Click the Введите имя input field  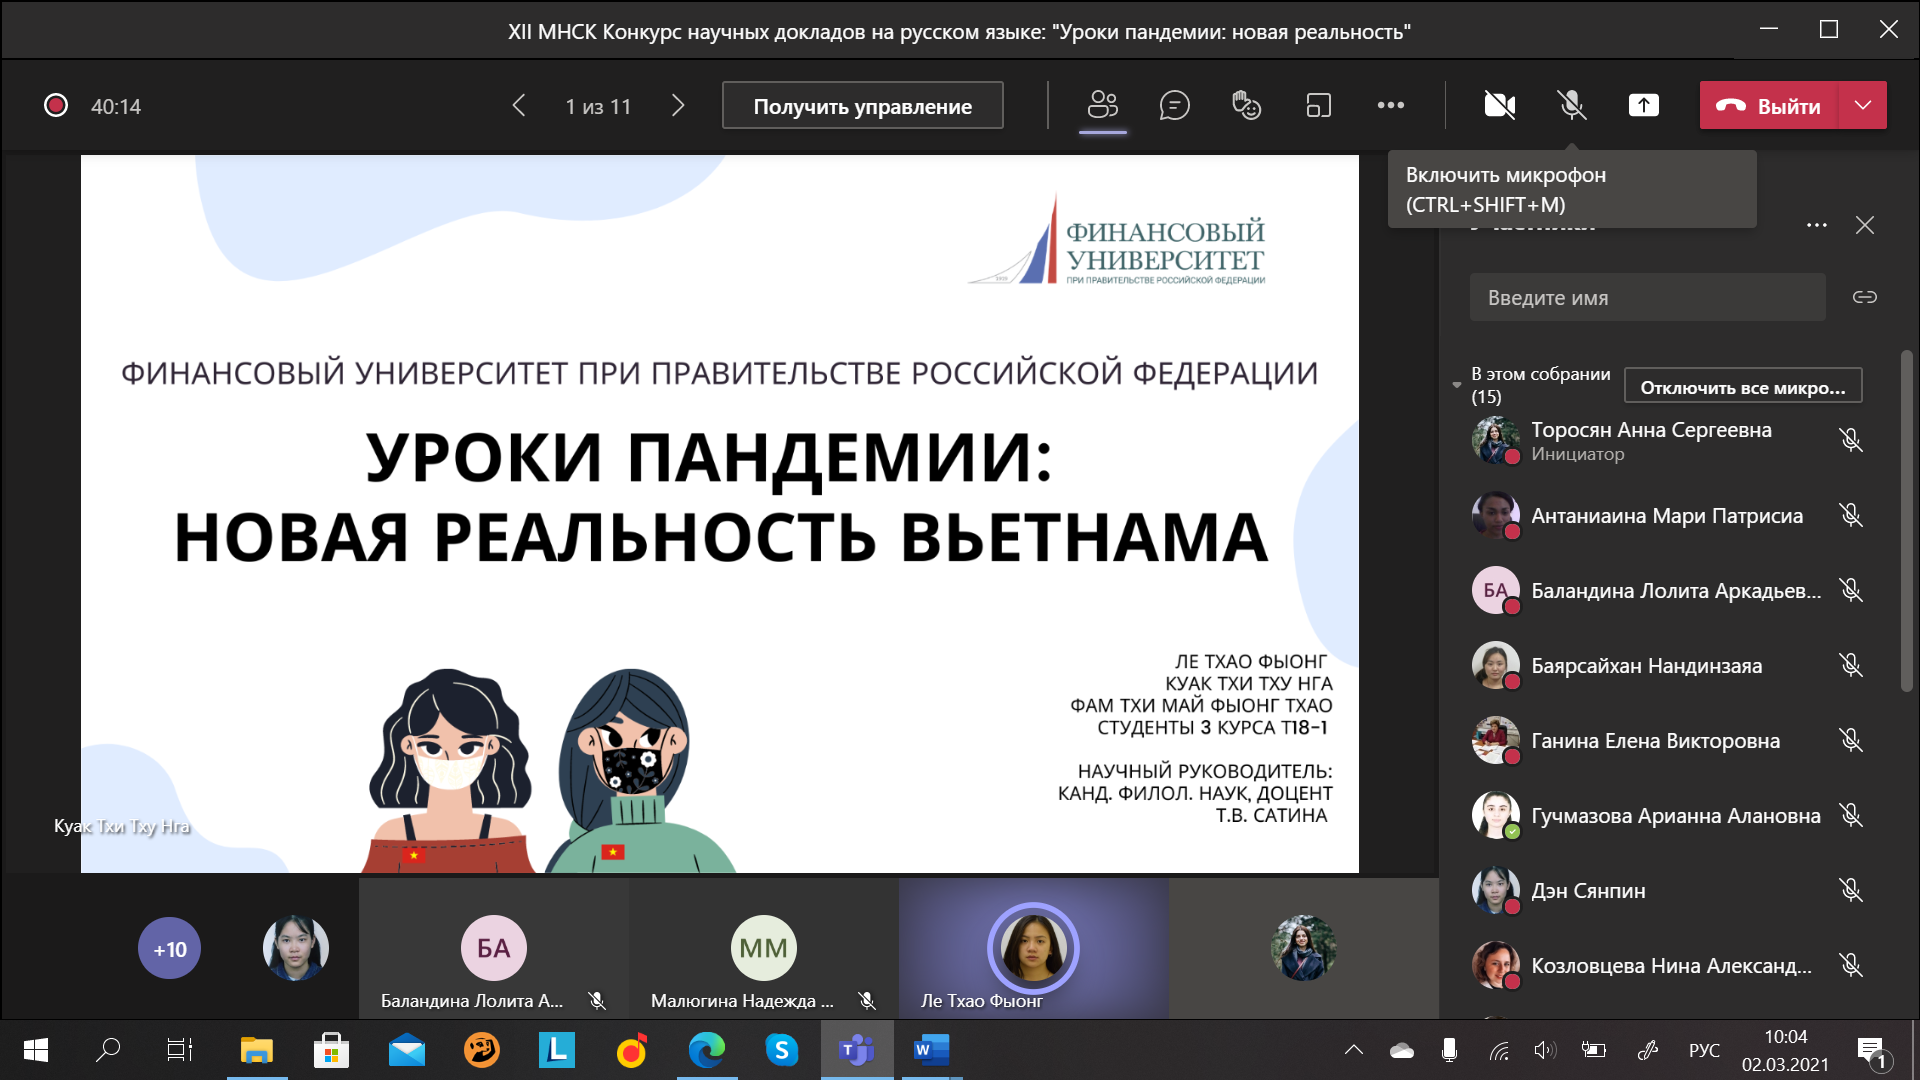click(x=1647, y=297)
